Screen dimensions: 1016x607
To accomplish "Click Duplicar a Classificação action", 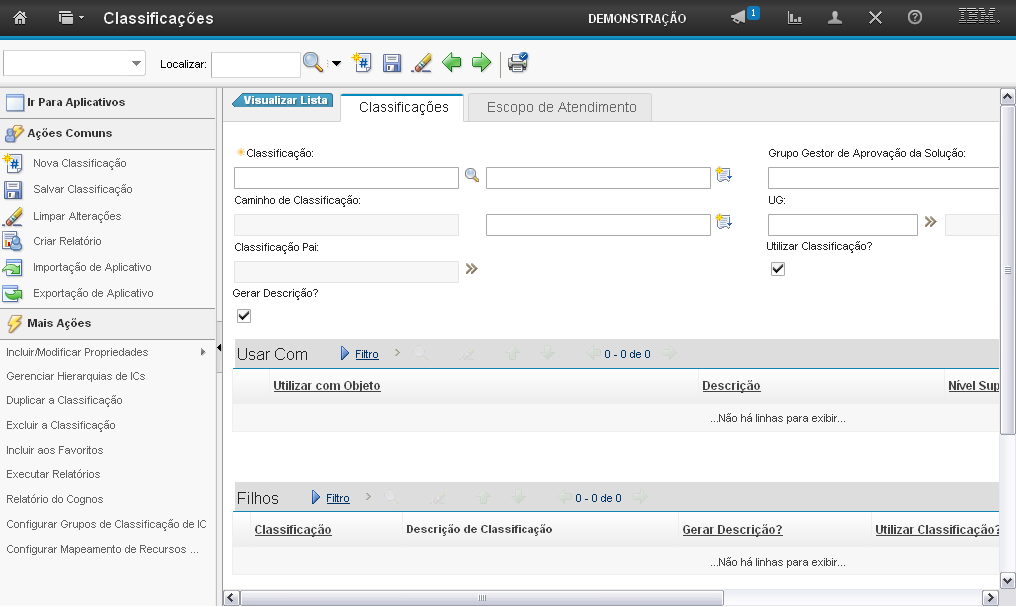I will pyautogui.click(x=64, y=400).
